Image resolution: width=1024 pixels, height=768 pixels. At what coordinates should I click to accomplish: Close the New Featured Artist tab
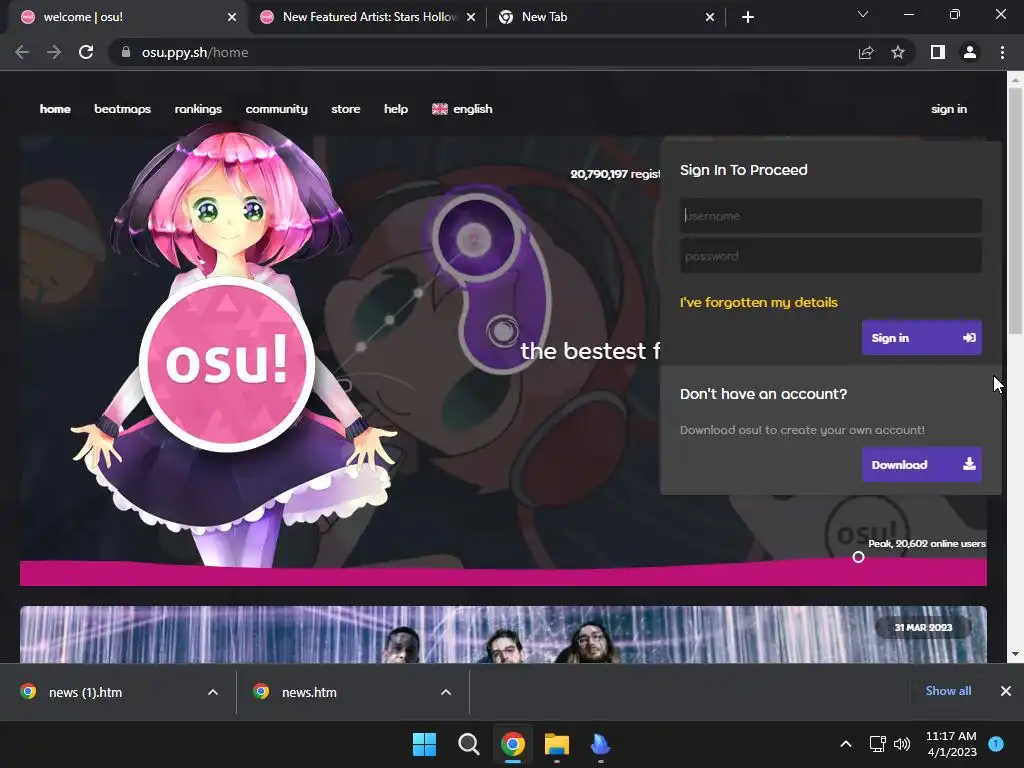pyautogui.click(x=471, y=17)
